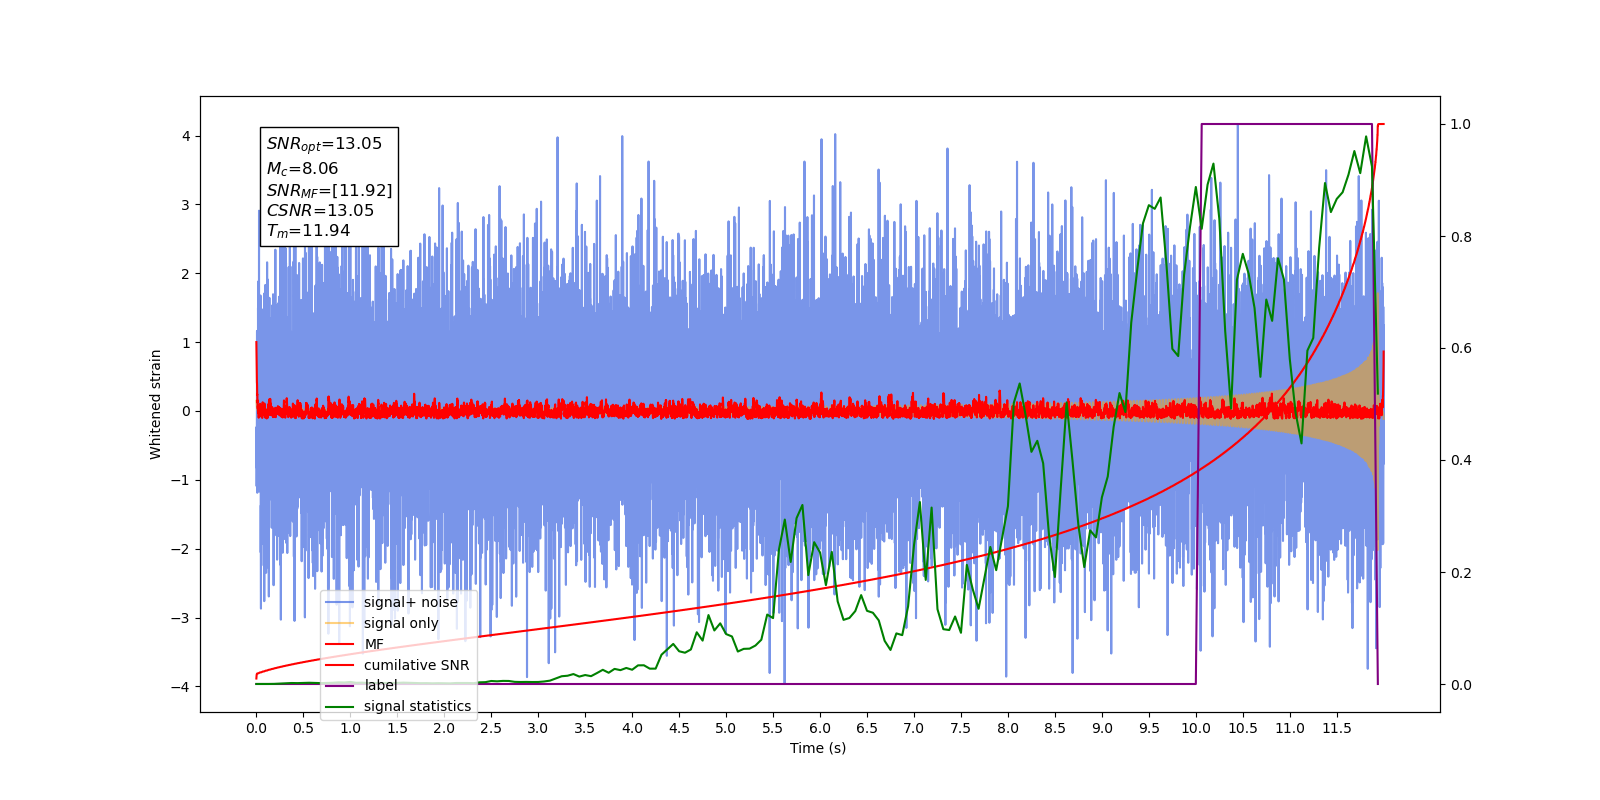
Task: Click x-axis tick label 10.0
Action: pyautogui.click(x=1196, y=728)
